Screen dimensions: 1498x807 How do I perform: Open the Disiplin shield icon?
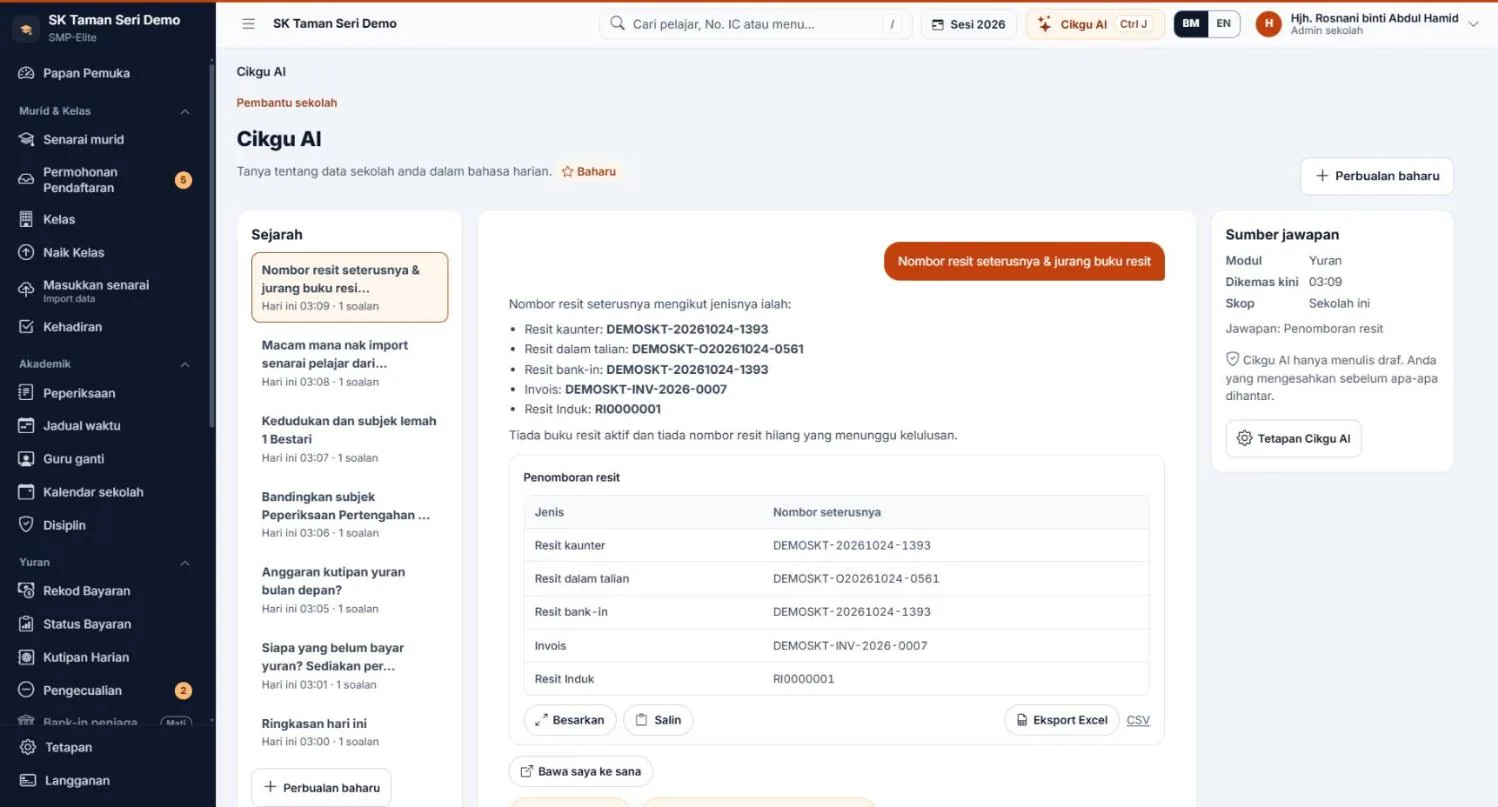27,525
